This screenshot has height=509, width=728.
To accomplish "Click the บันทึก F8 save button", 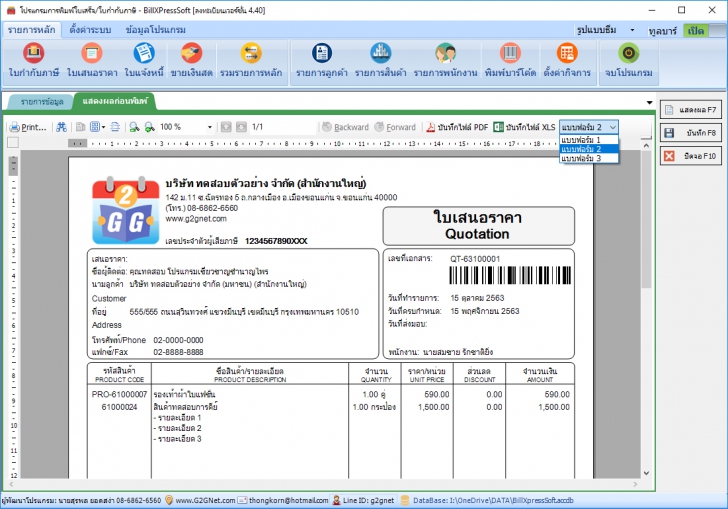I will point(691,133).
